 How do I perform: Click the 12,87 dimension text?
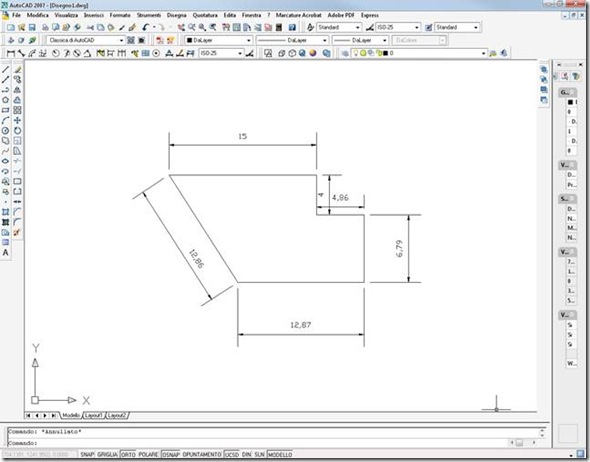[x=301, y=325]
